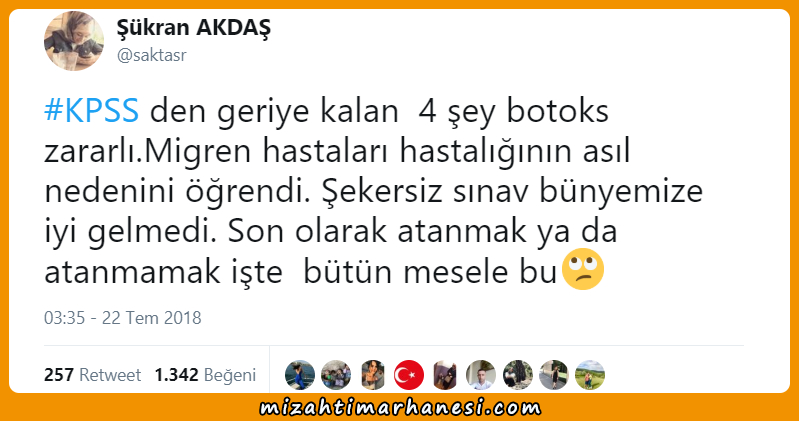Screen dimensions: 799x421
Task: Select the liker avatar showing a group of children
Action: pos(336,375)
